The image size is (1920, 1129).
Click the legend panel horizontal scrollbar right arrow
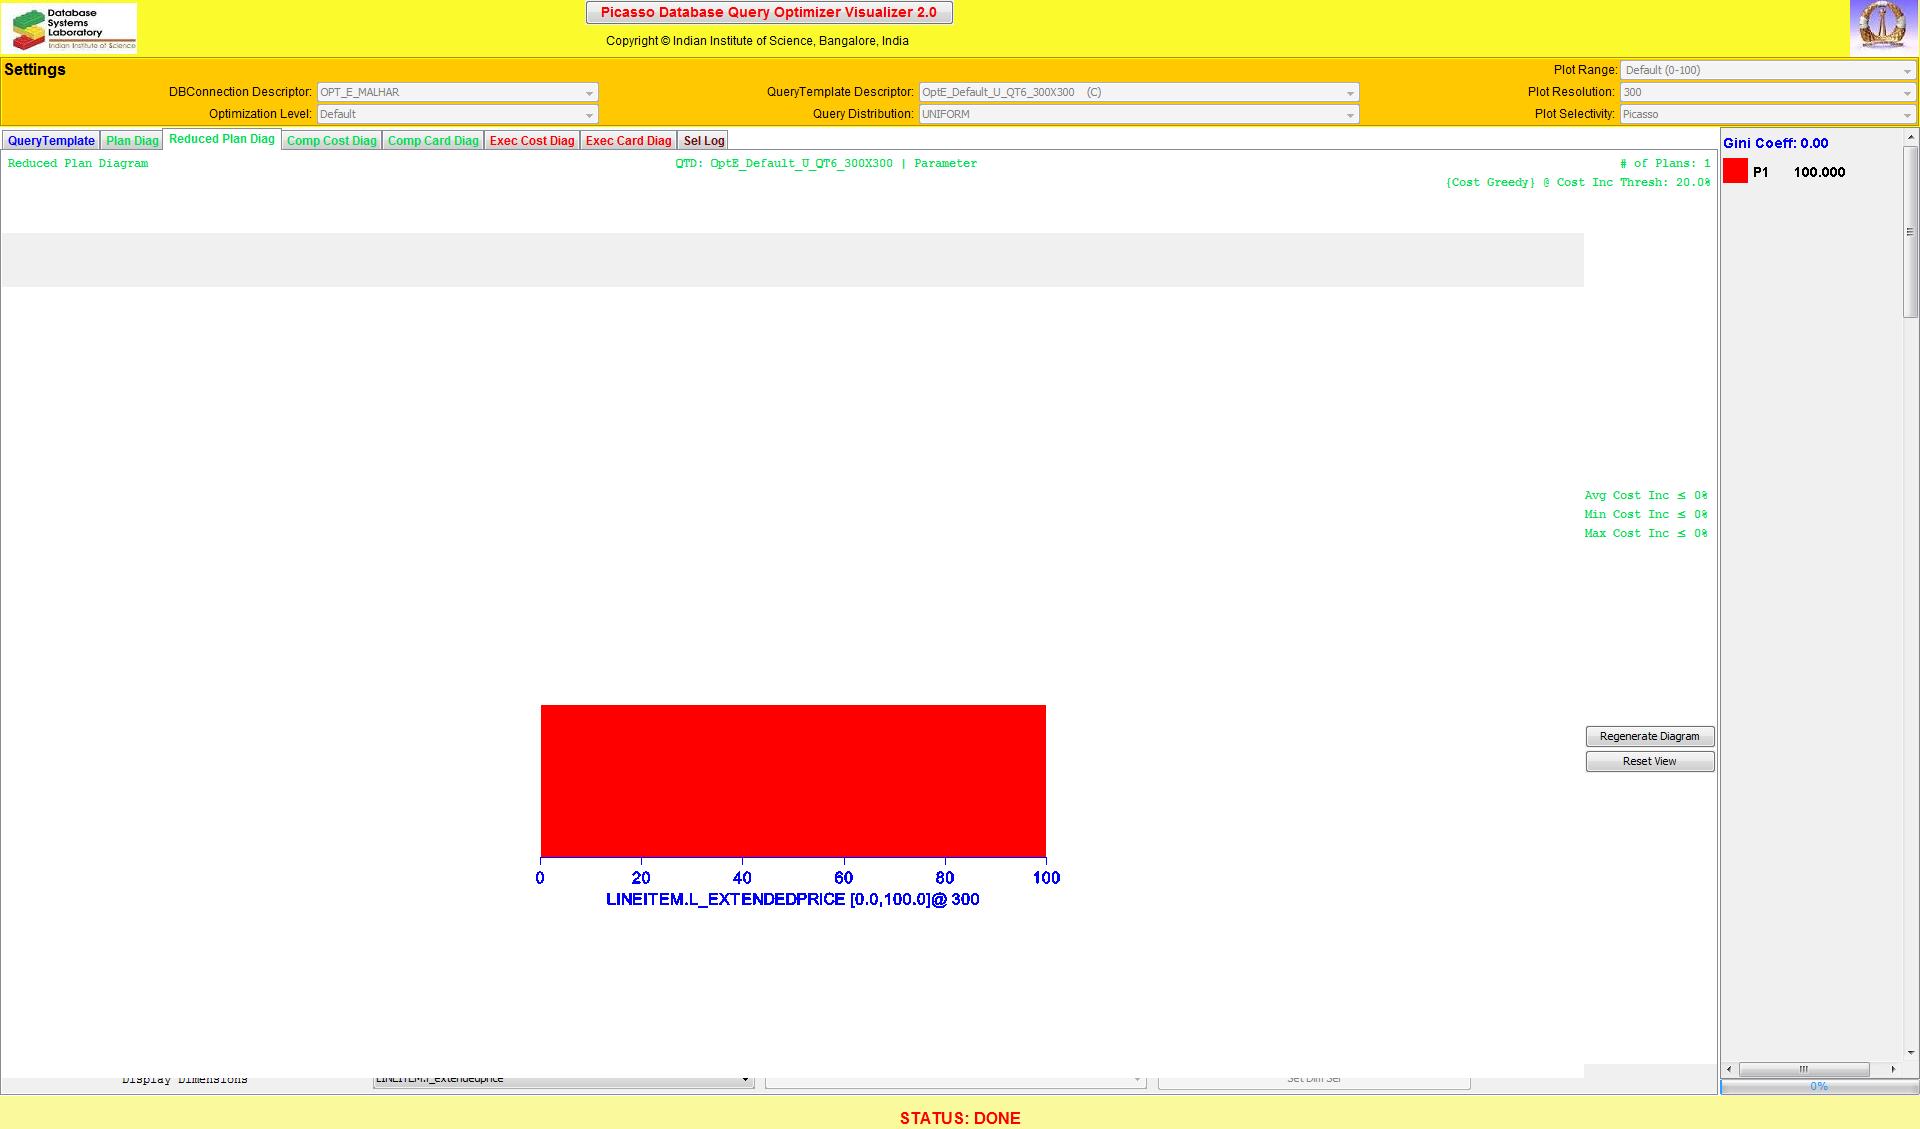(x=1892, y=1069)
